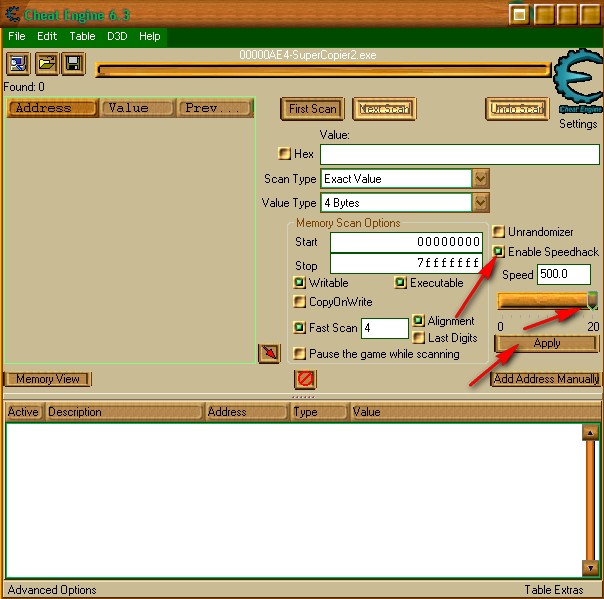
Task: Click the Fast Scan alignment number field
Action: click(x=384, y=328)
